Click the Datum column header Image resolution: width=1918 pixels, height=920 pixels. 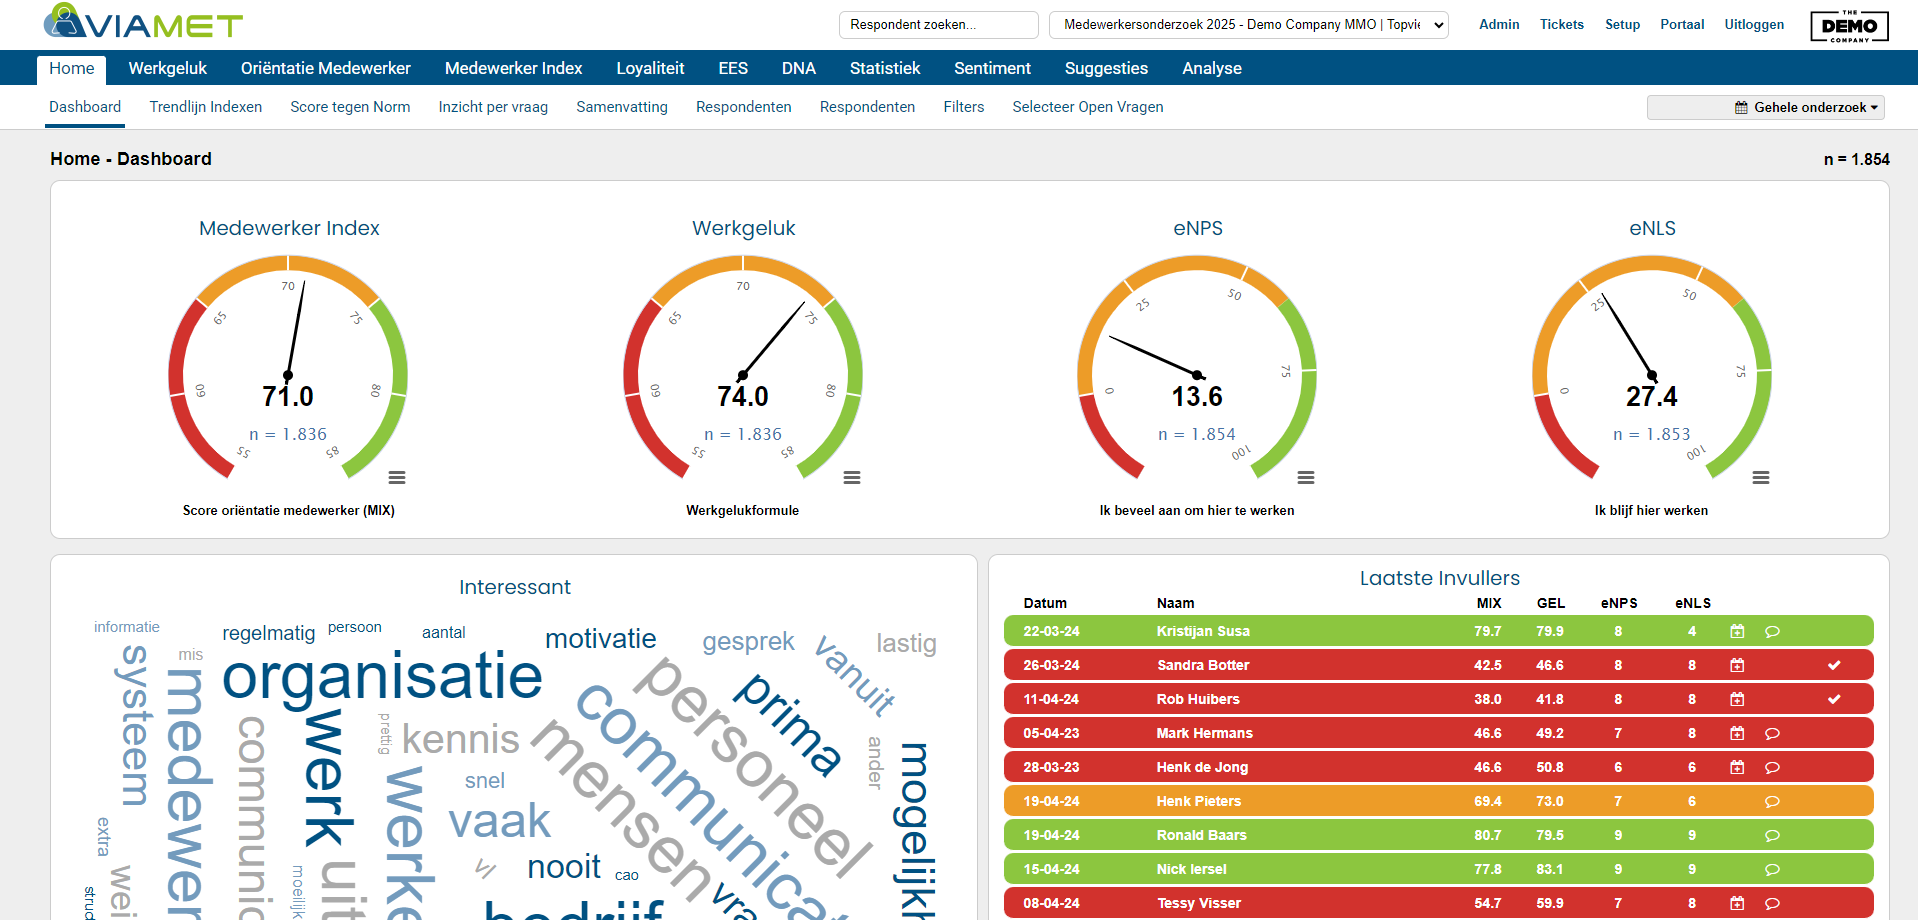[1045, 603]
